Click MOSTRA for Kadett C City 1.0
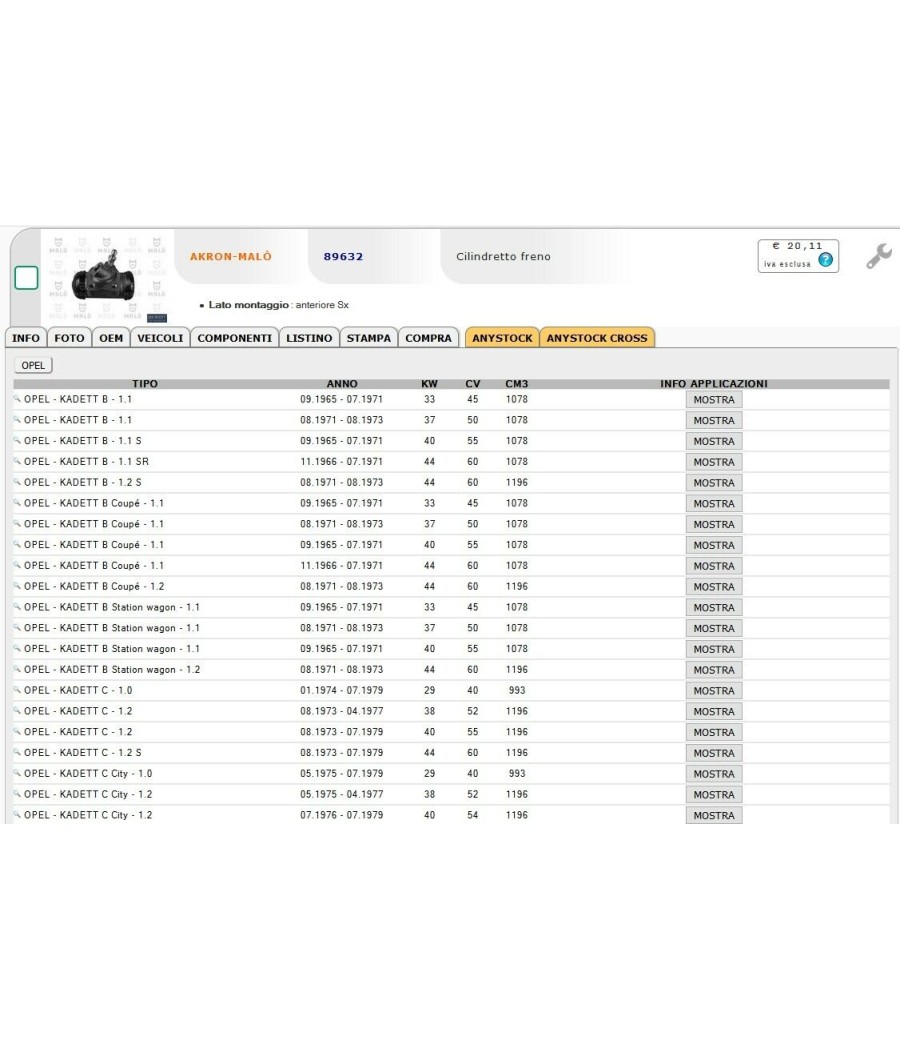This screenshot has width=900, height=1050. coord(714,773)
